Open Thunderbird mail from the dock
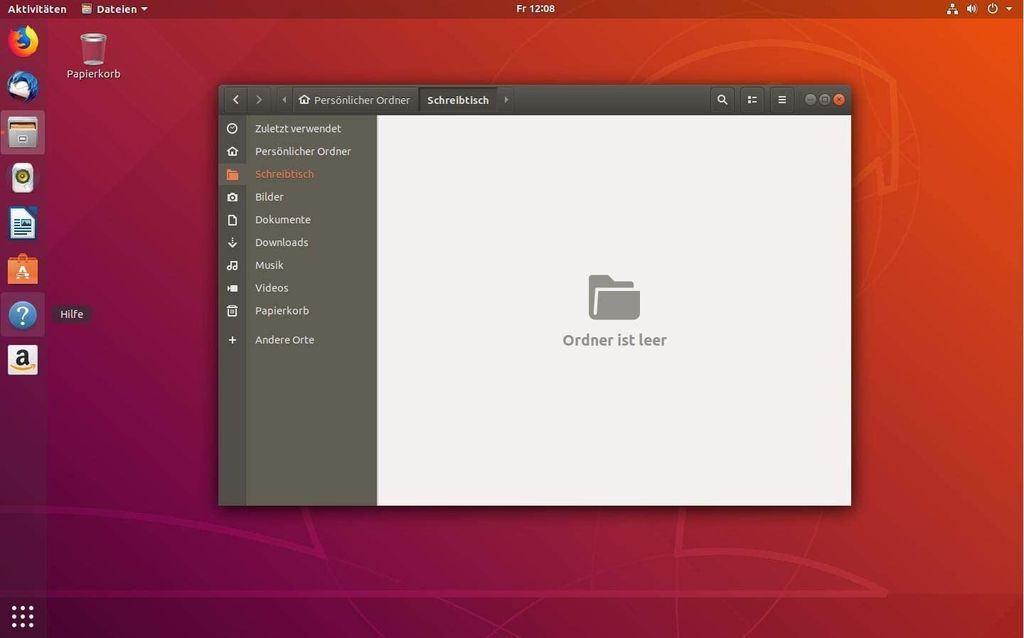The image size is (1024, 638). tap(22, 87)
